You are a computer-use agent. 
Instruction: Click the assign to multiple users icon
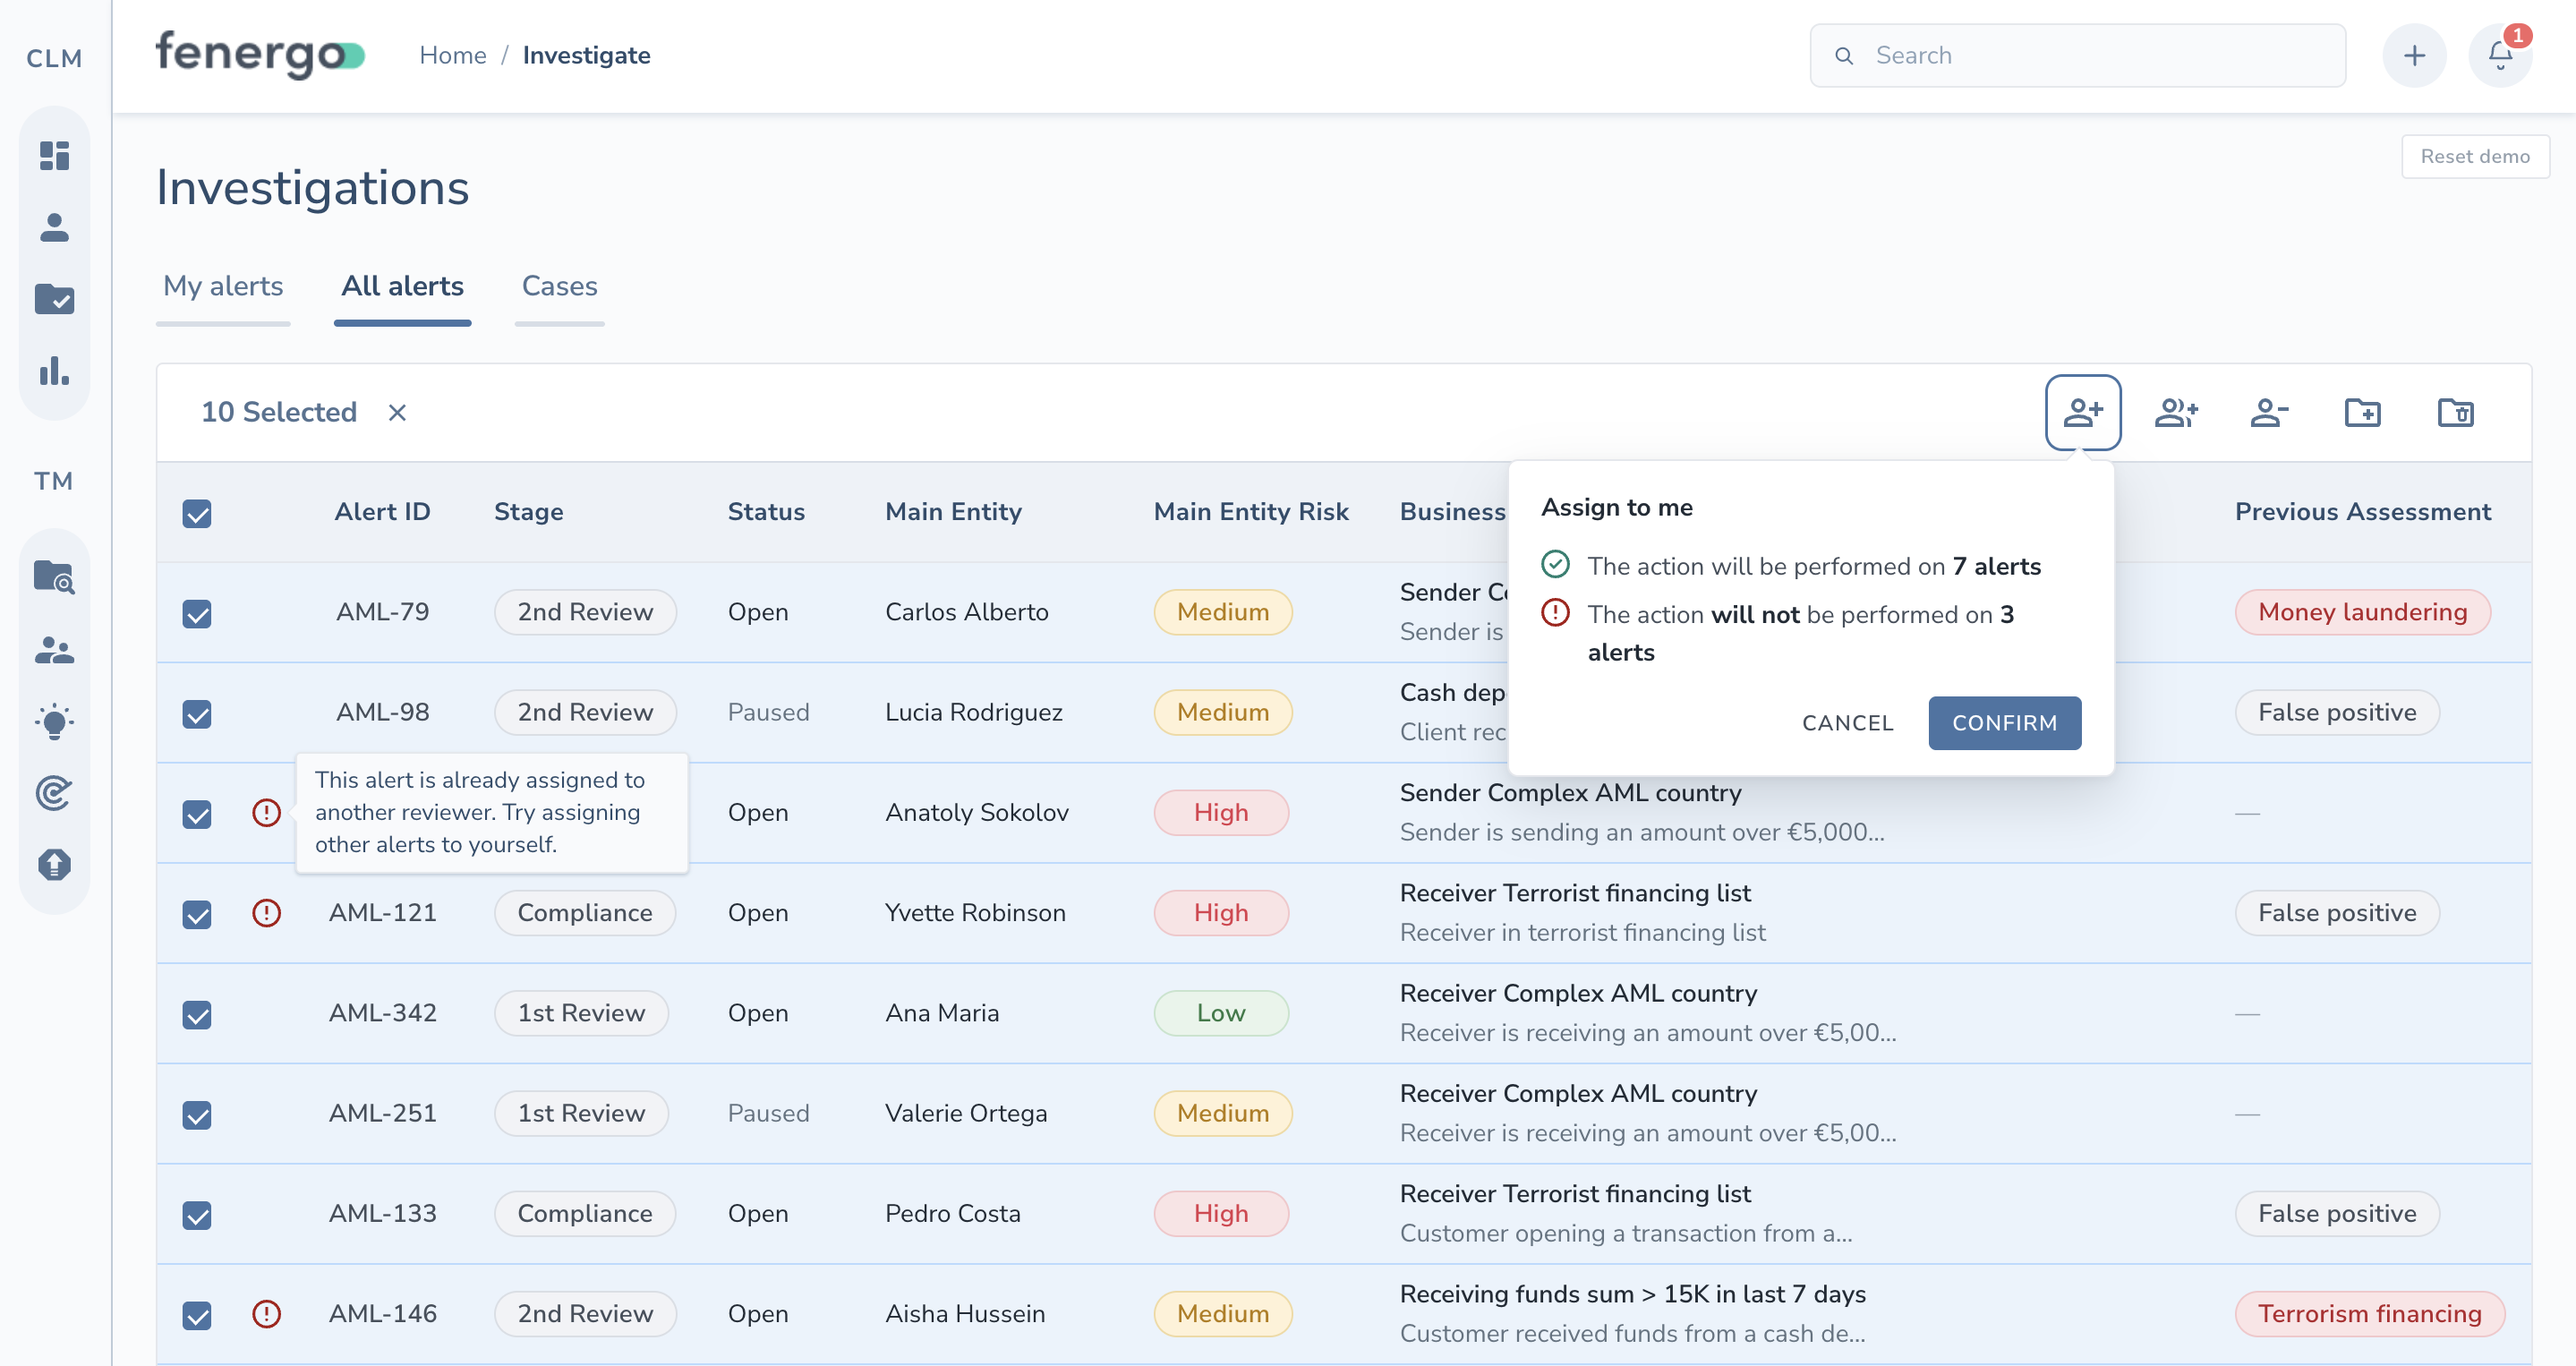tap(2176, 412)
